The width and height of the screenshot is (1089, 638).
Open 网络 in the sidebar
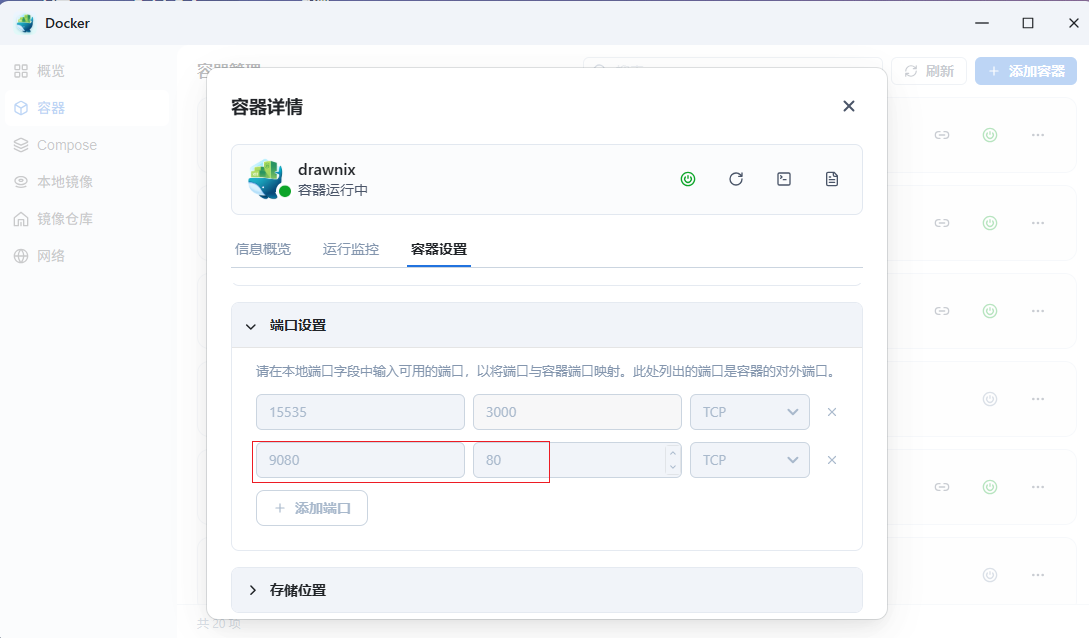86,256
